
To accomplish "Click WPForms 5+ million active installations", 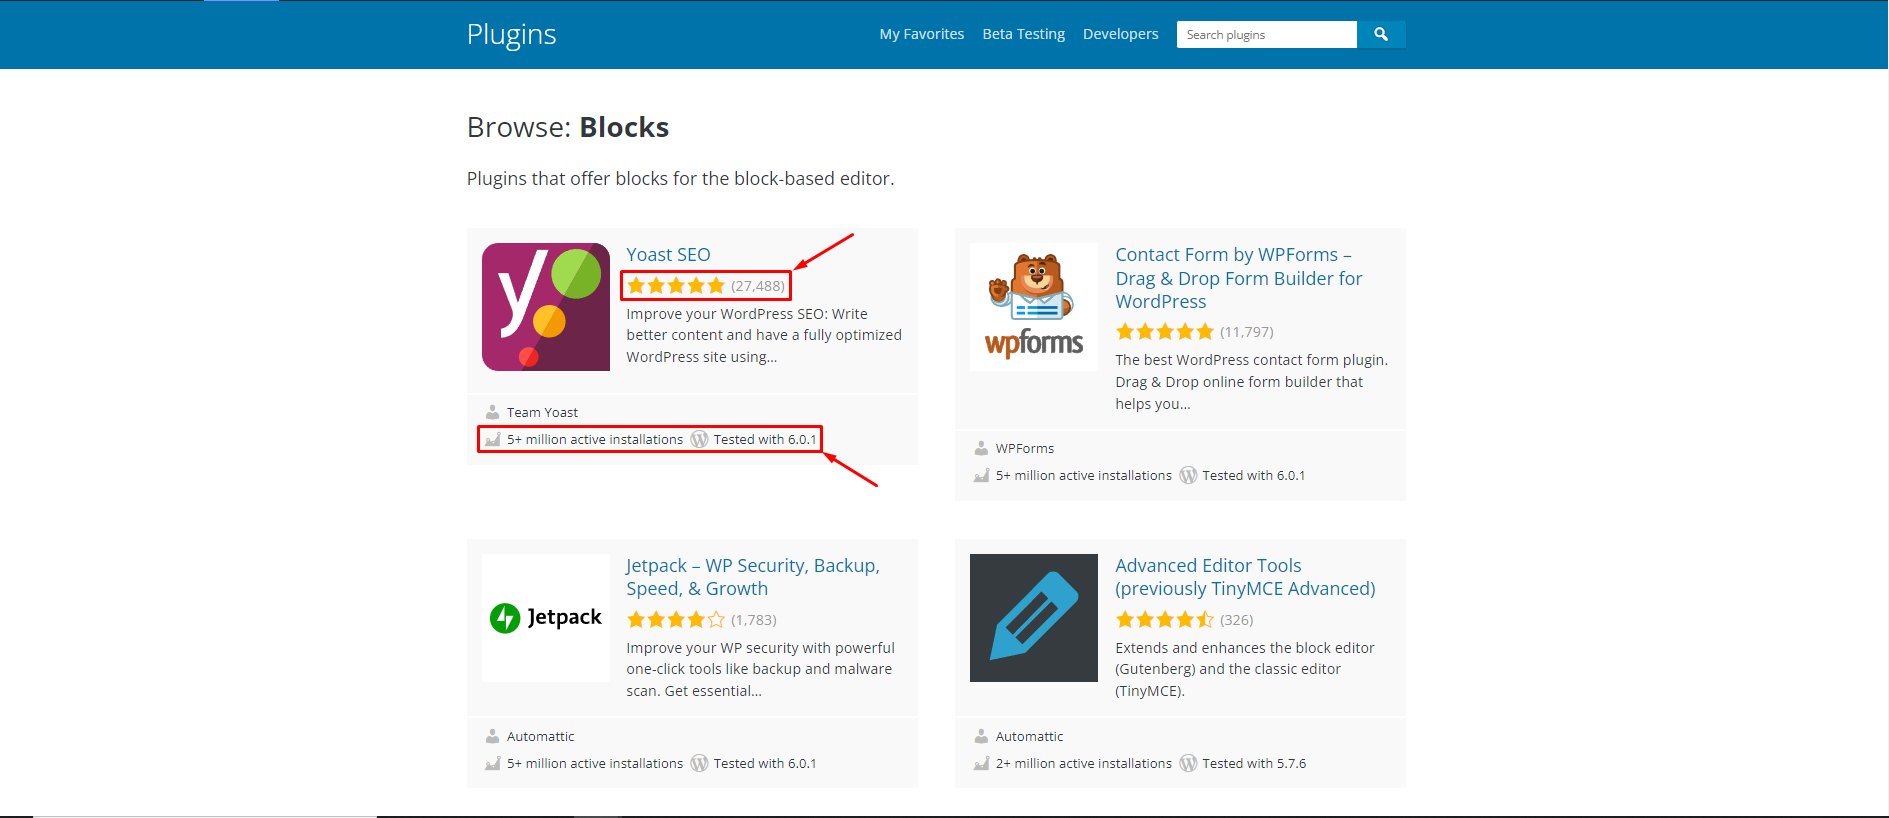I will 1084,475.
